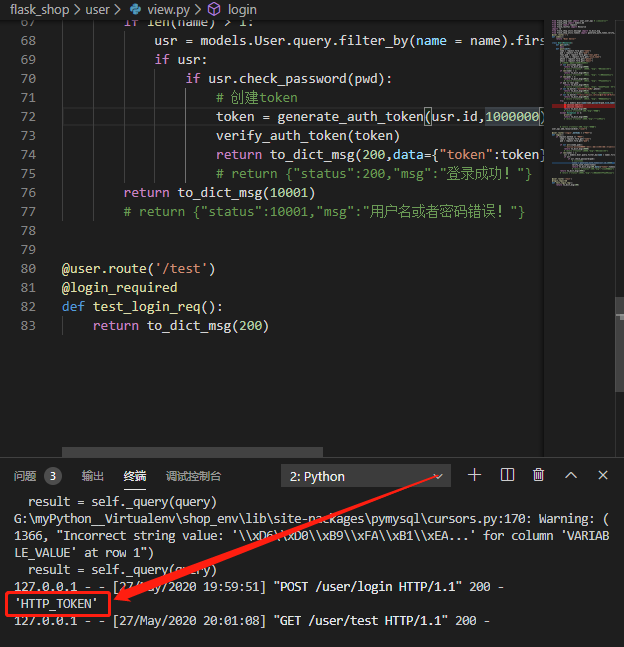
Task: Kill the terminal with the trash icon
Action: [539, 475]
